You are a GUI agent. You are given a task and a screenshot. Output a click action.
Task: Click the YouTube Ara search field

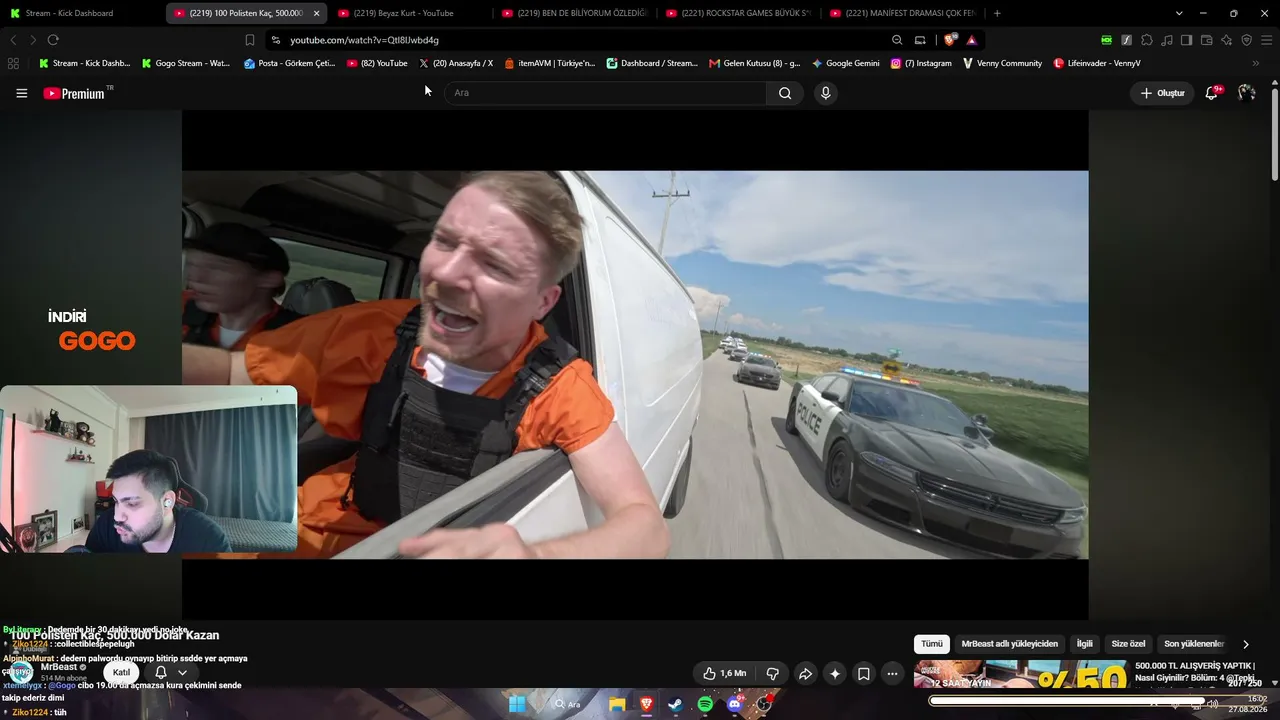pos(605,93)
